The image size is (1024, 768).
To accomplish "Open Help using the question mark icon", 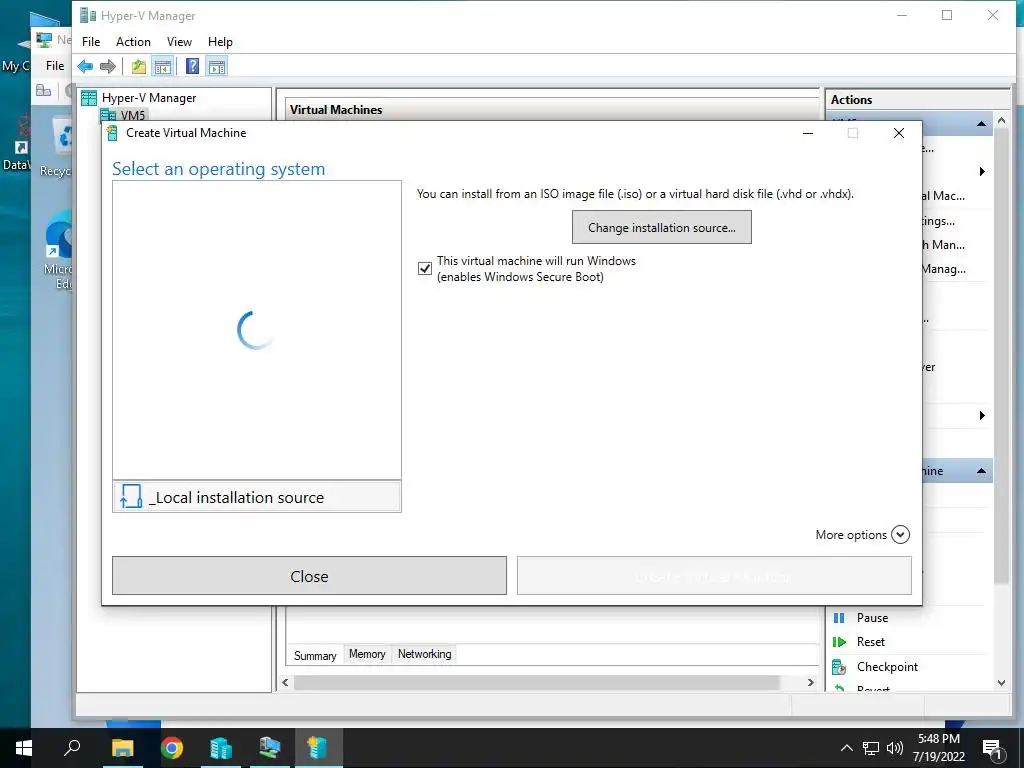I will coord(193,66).
